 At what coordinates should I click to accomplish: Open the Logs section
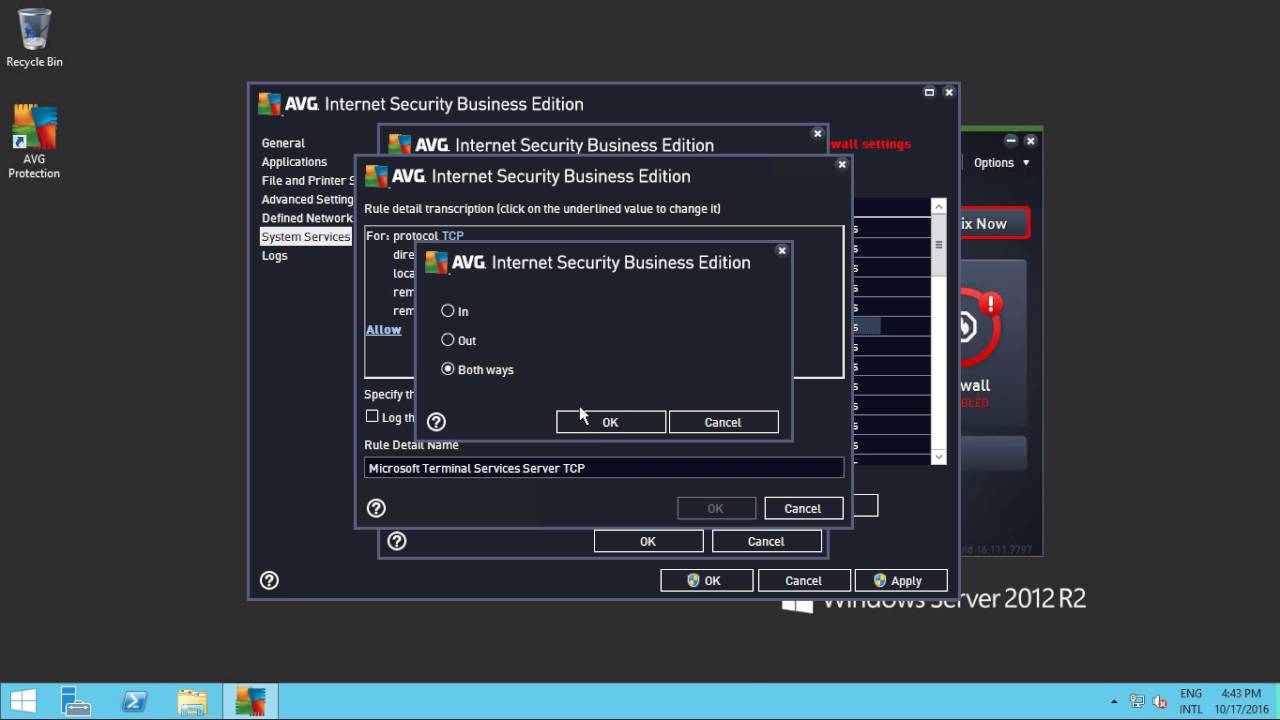[x=274, y=256]
